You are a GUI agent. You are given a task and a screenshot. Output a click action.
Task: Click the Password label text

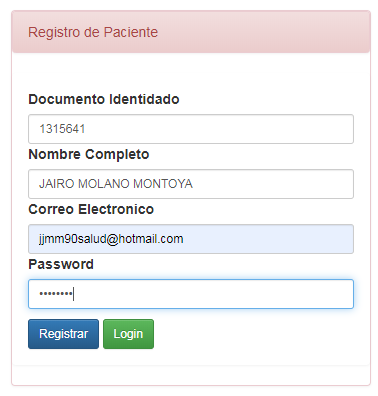tap(61, 264)
